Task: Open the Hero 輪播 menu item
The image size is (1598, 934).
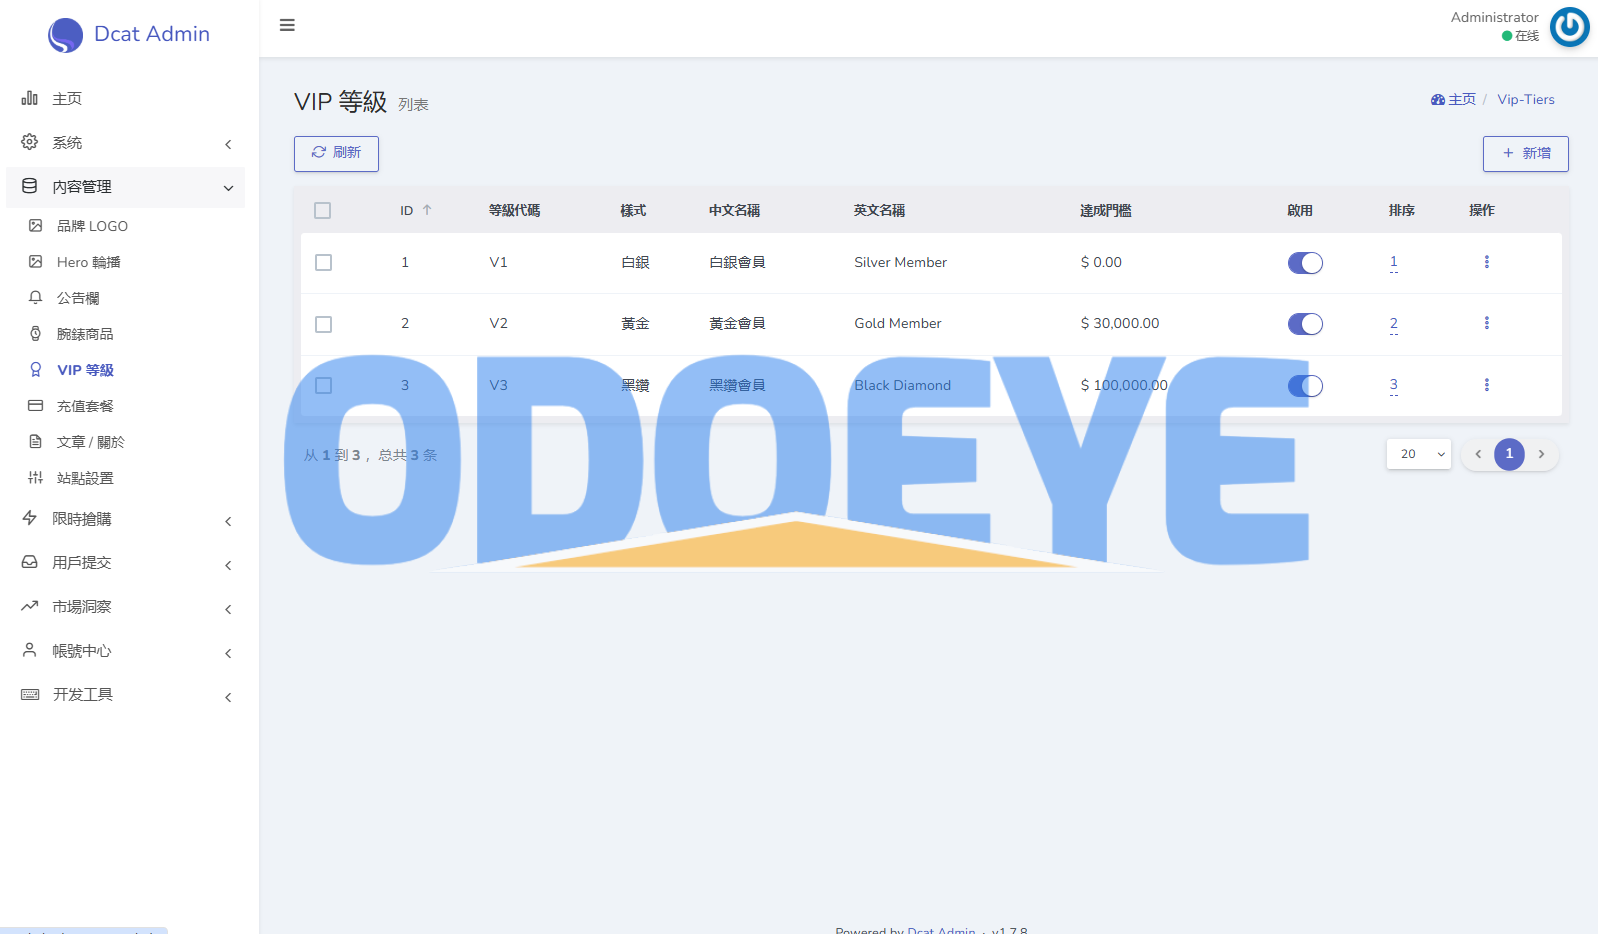Action: (x=125, y=262)
